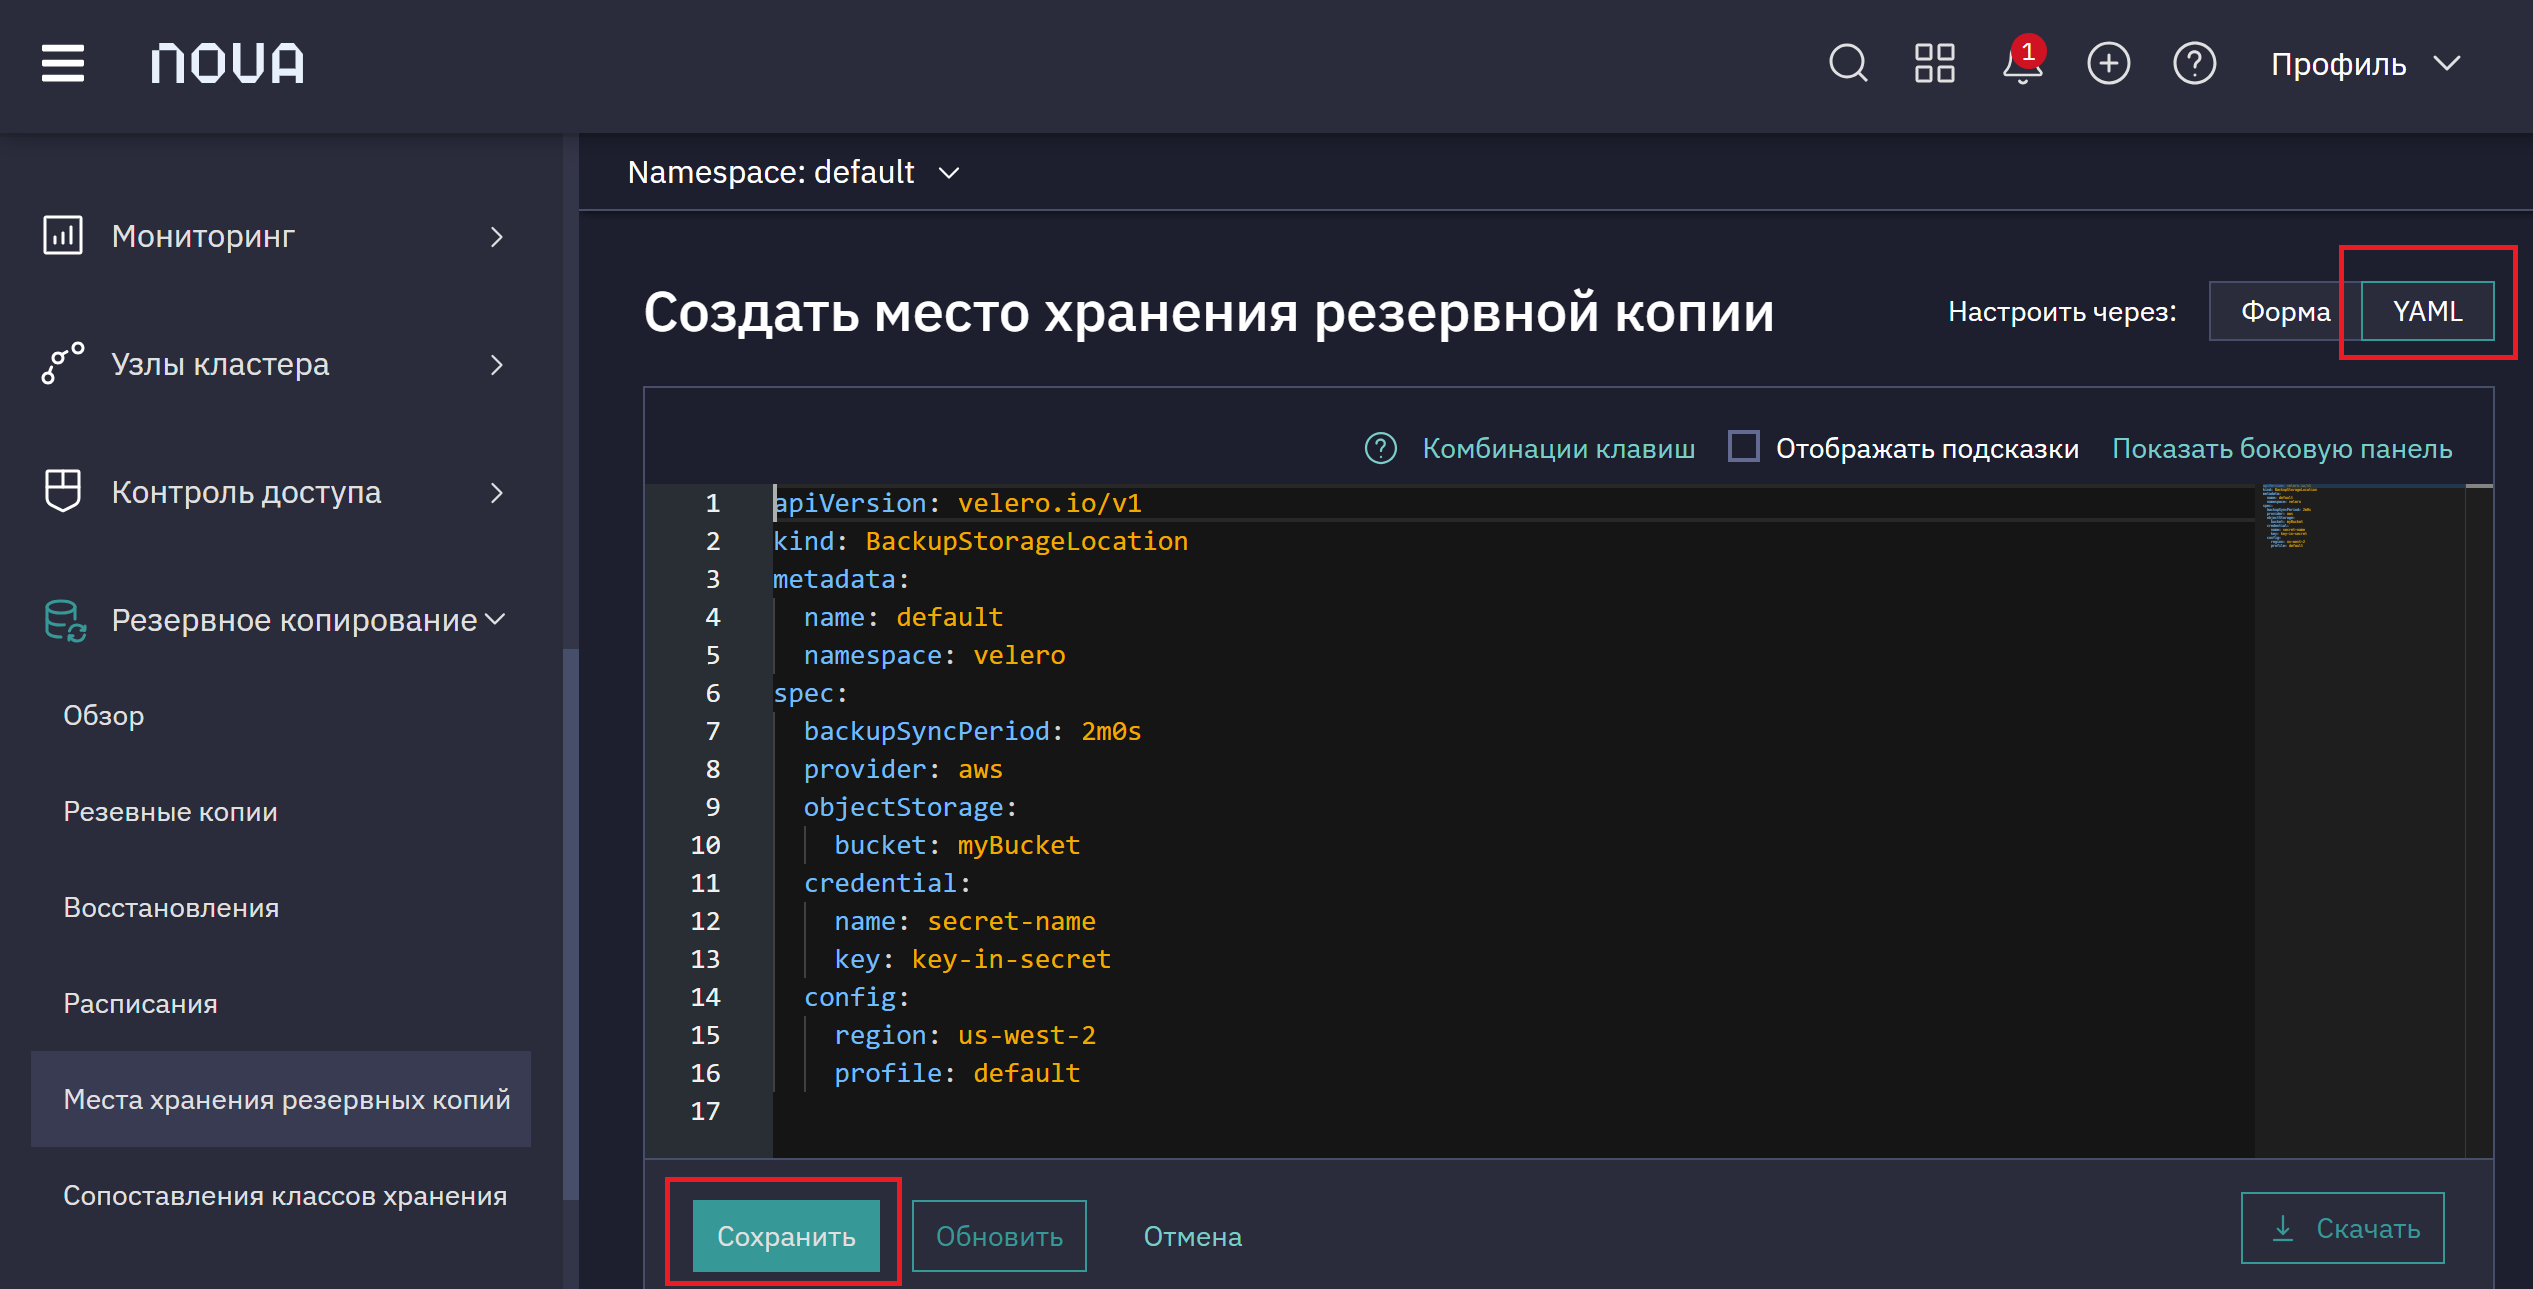Viewport: 2533px width, 1289px height.
Task: Click the spec: key line
Action: coord(810,693)
